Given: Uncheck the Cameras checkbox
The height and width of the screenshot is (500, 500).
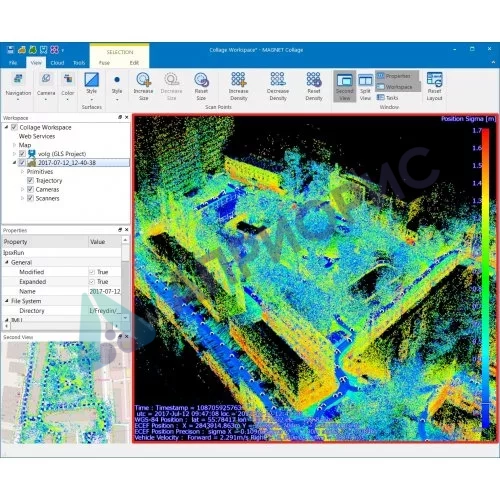Looking at the screenshot, I should tap(30, 189).
